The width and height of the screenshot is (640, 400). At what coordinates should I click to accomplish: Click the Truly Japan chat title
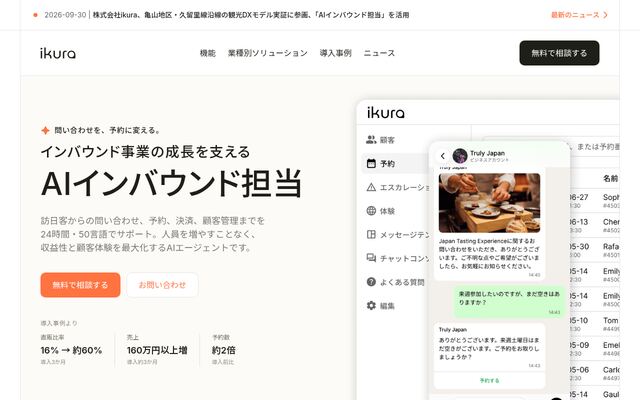487,153
